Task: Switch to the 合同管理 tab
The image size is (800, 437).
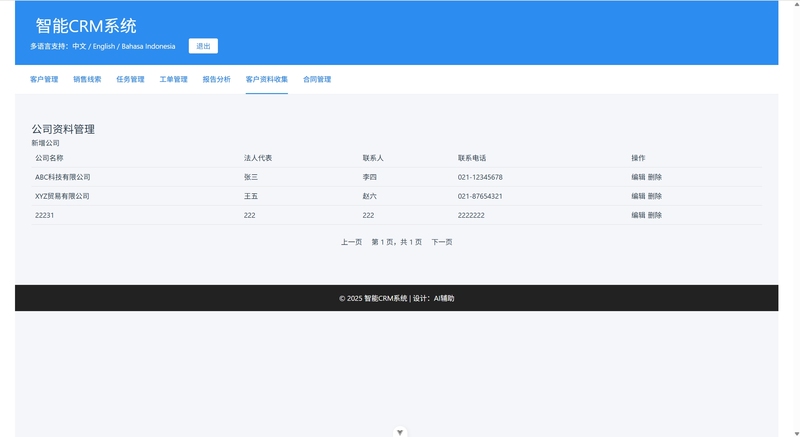Action: pyautogui.click(x=317, y=79)
